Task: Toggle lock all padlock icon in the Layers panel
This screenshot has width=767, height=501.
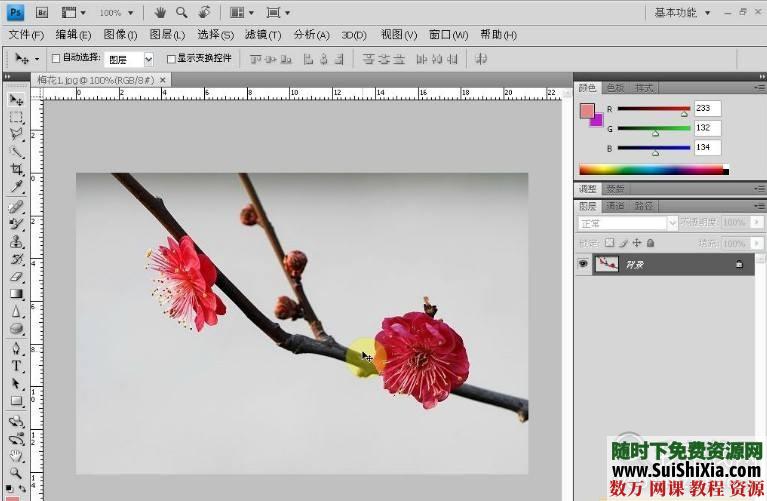Action: point(651,243)
